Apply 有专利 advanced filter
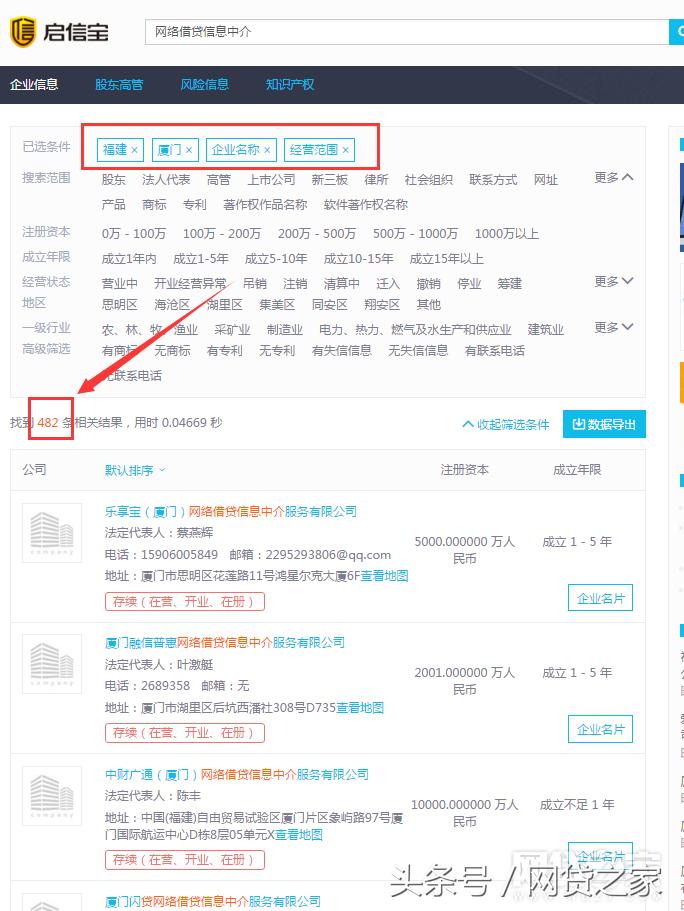 click(x=225, y=350)
